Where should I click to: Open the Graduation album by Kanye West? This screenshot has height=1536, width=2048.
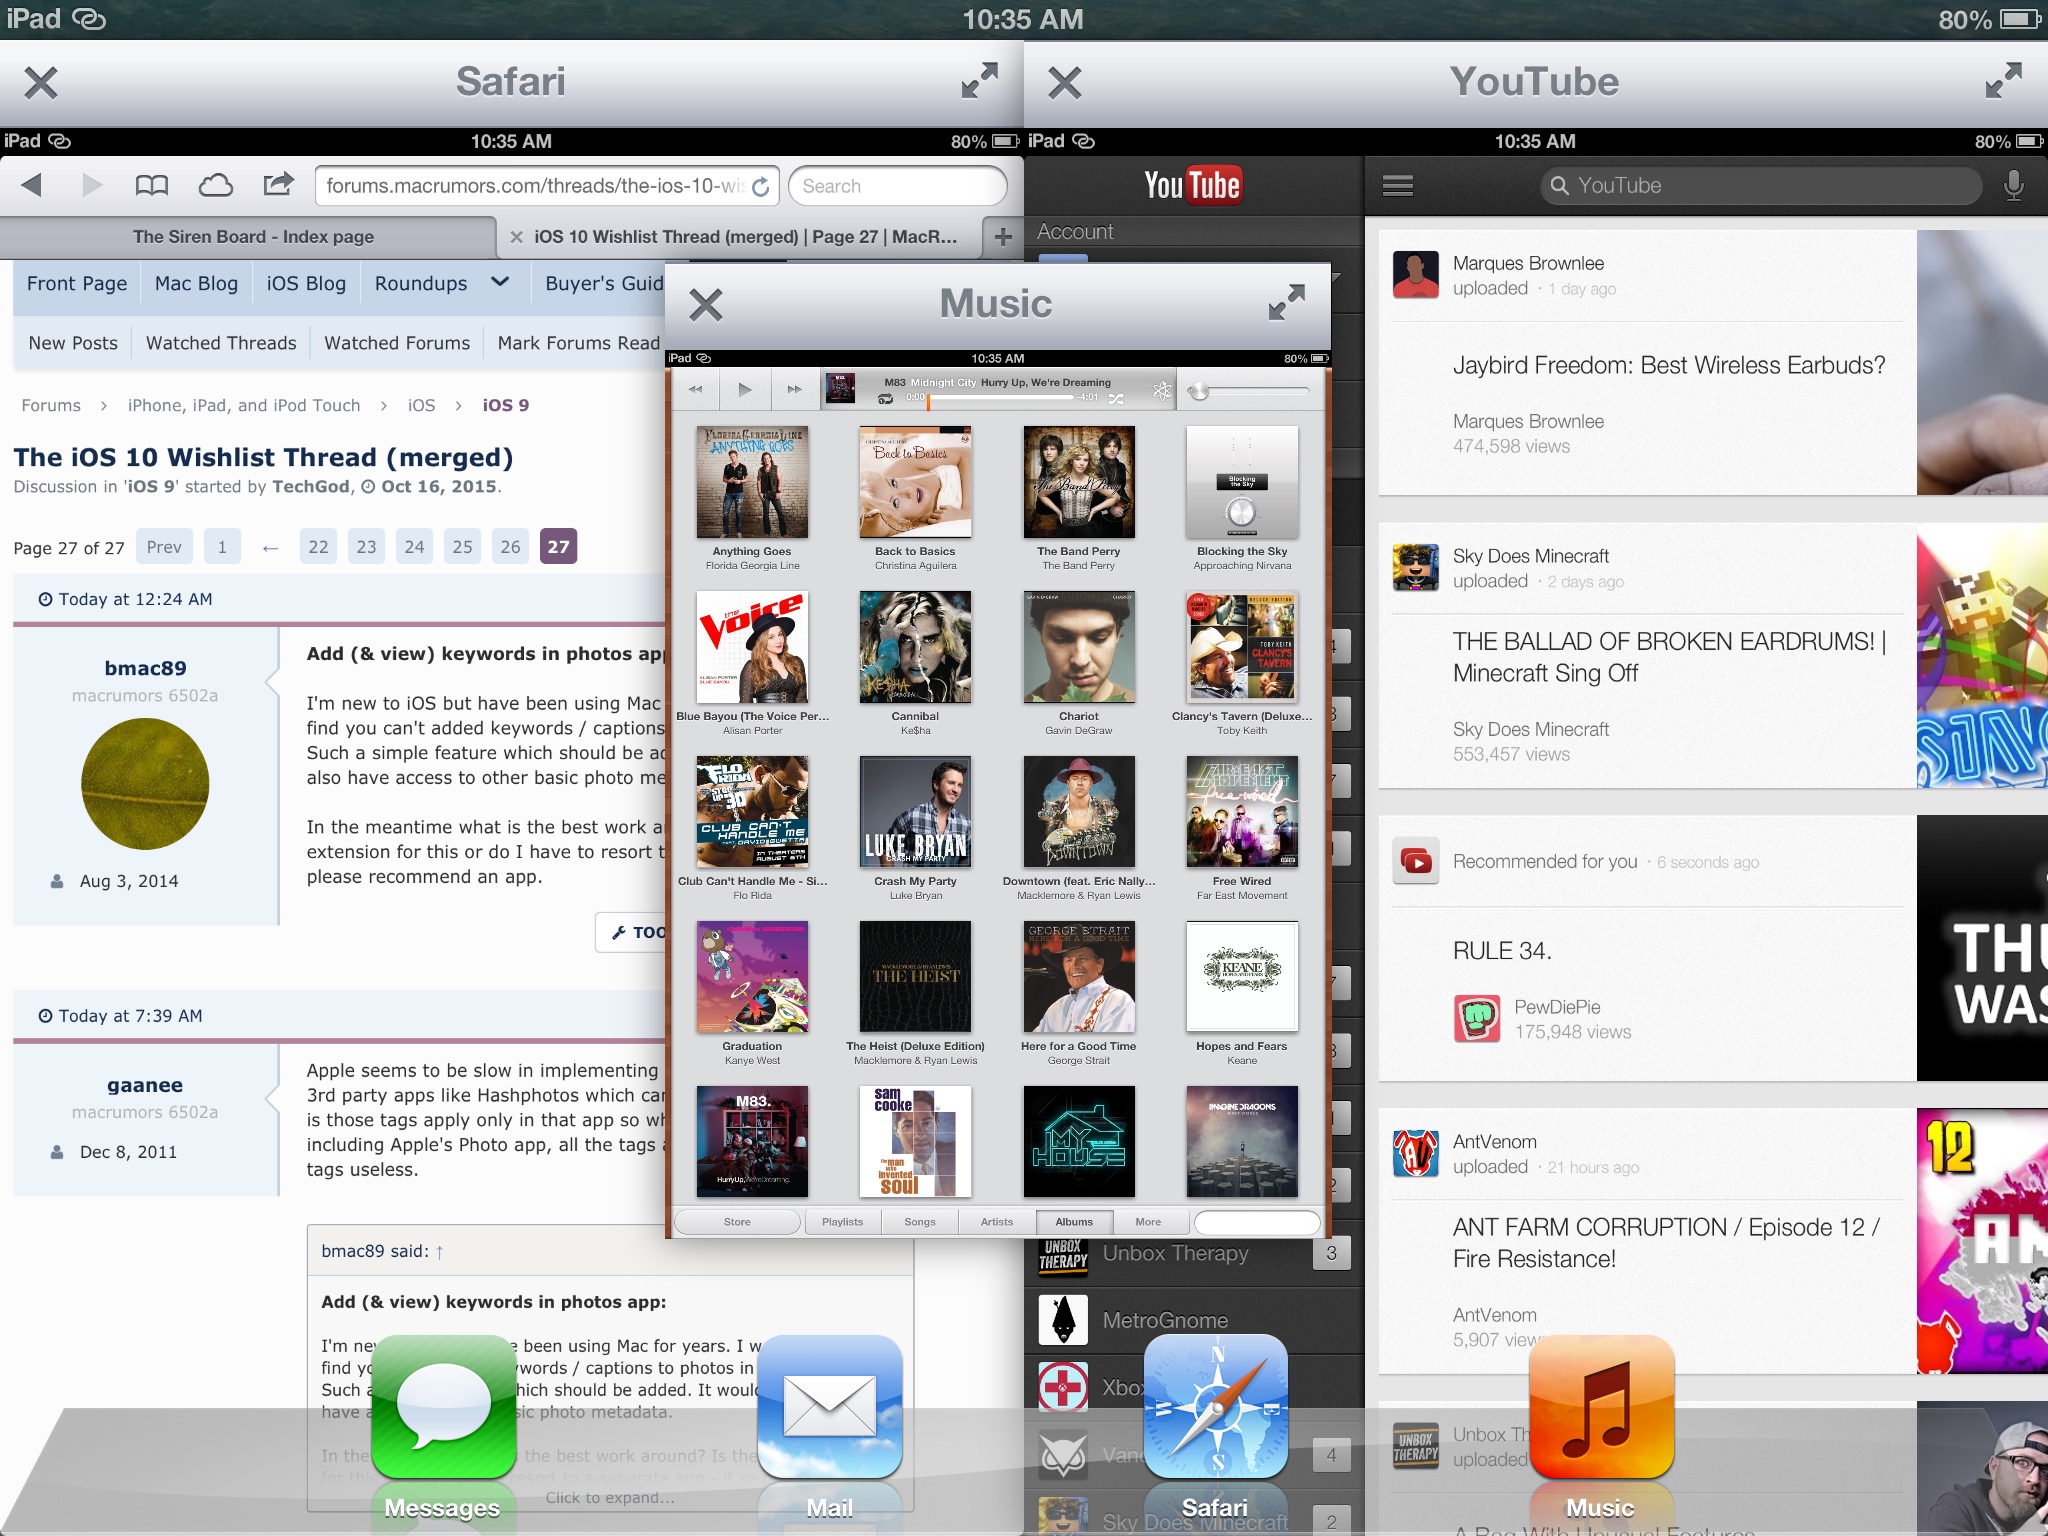point(752,977)
